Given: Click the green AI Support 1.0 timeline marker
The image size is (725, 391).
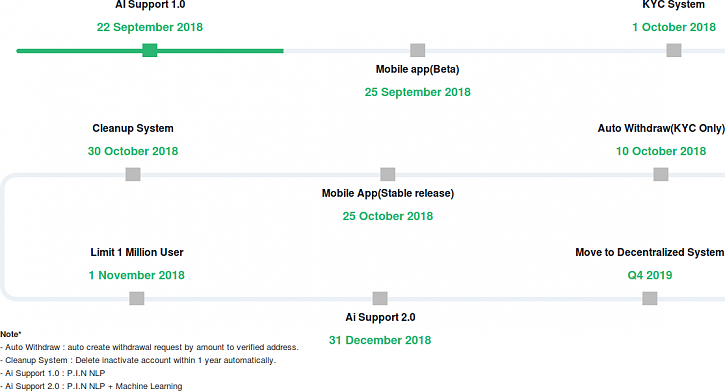Looking at the screenshot, I should click(150, 50).
